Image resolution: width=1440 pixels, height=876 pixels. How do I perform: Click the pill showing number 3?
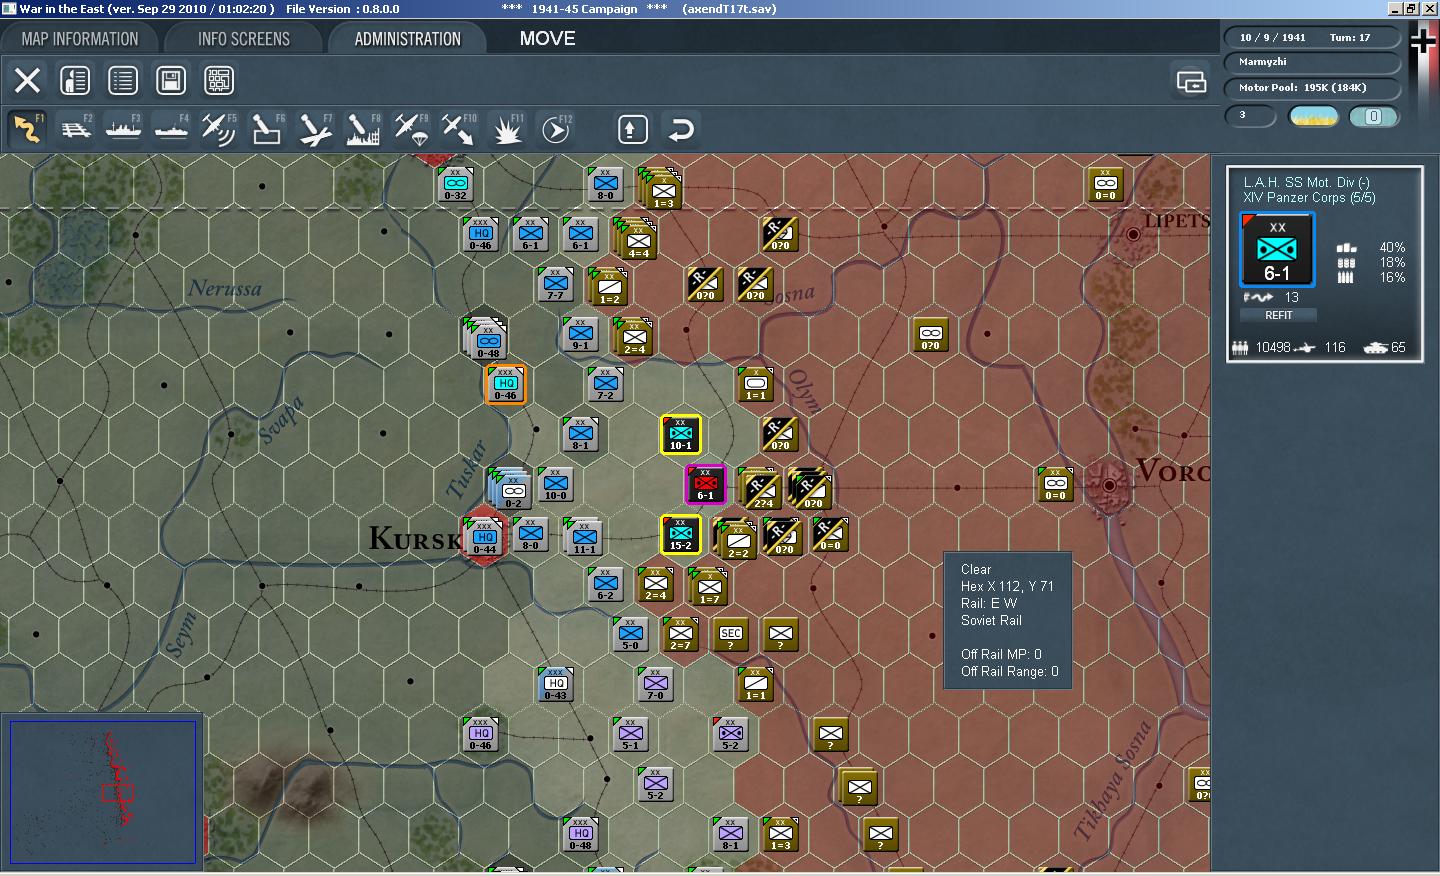(x=1251, y=116)
